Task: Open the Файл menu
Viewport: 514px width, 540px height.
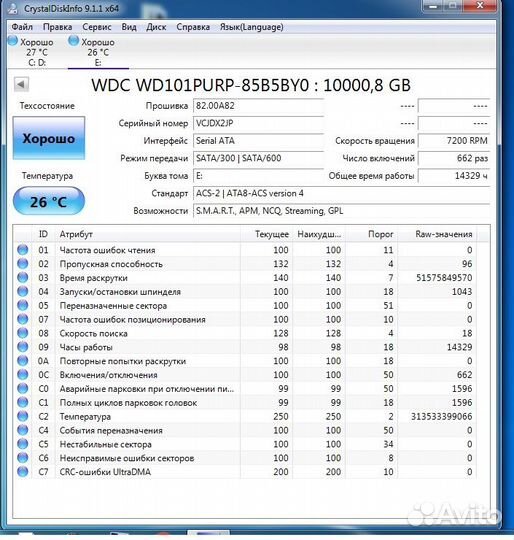Action: click(22, 27)
